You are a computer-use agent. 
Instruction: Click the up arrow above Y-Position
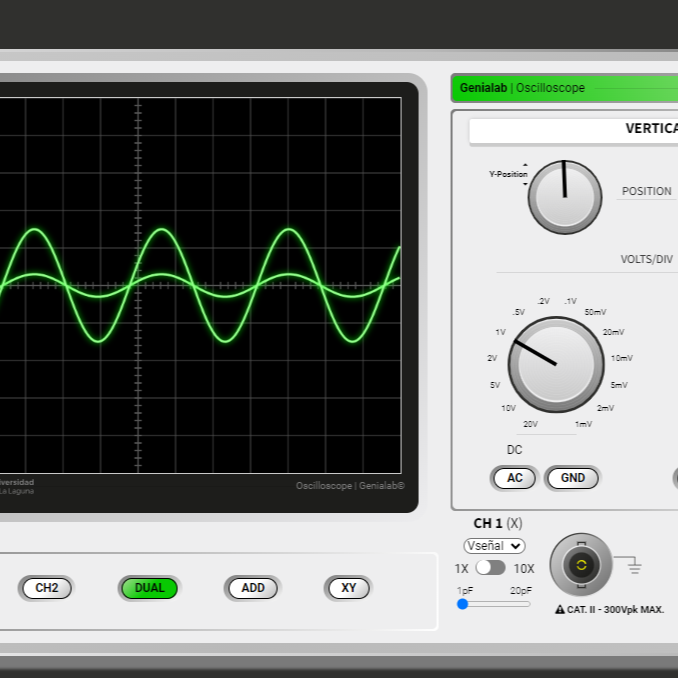(525, 165)
